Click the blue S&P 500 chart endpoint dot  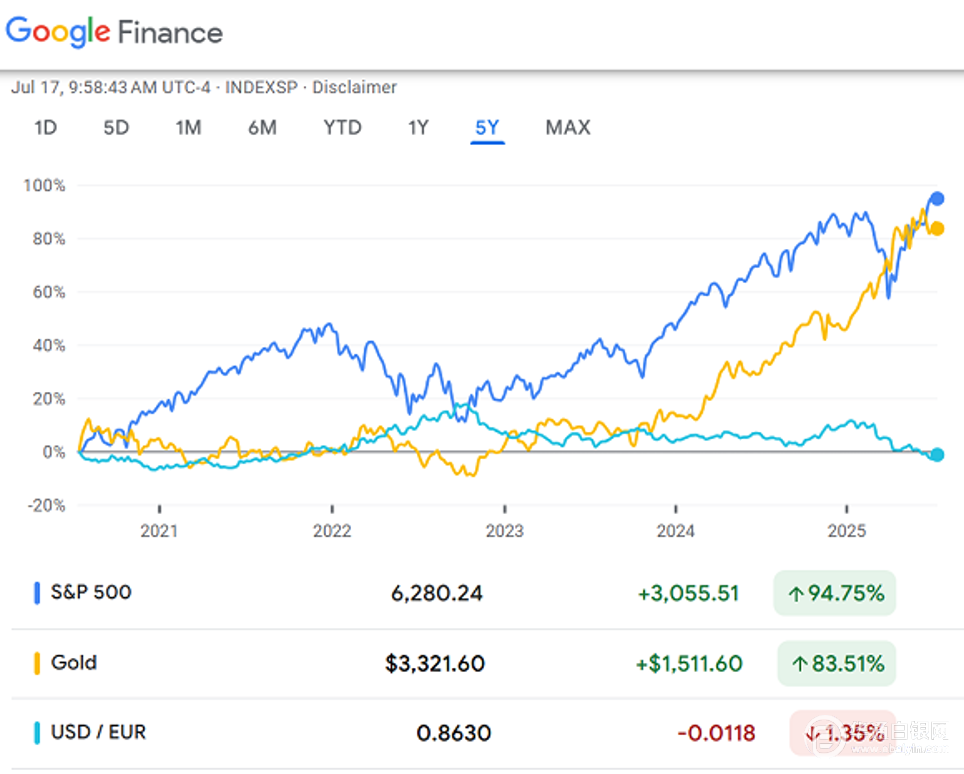pos(937,198)
